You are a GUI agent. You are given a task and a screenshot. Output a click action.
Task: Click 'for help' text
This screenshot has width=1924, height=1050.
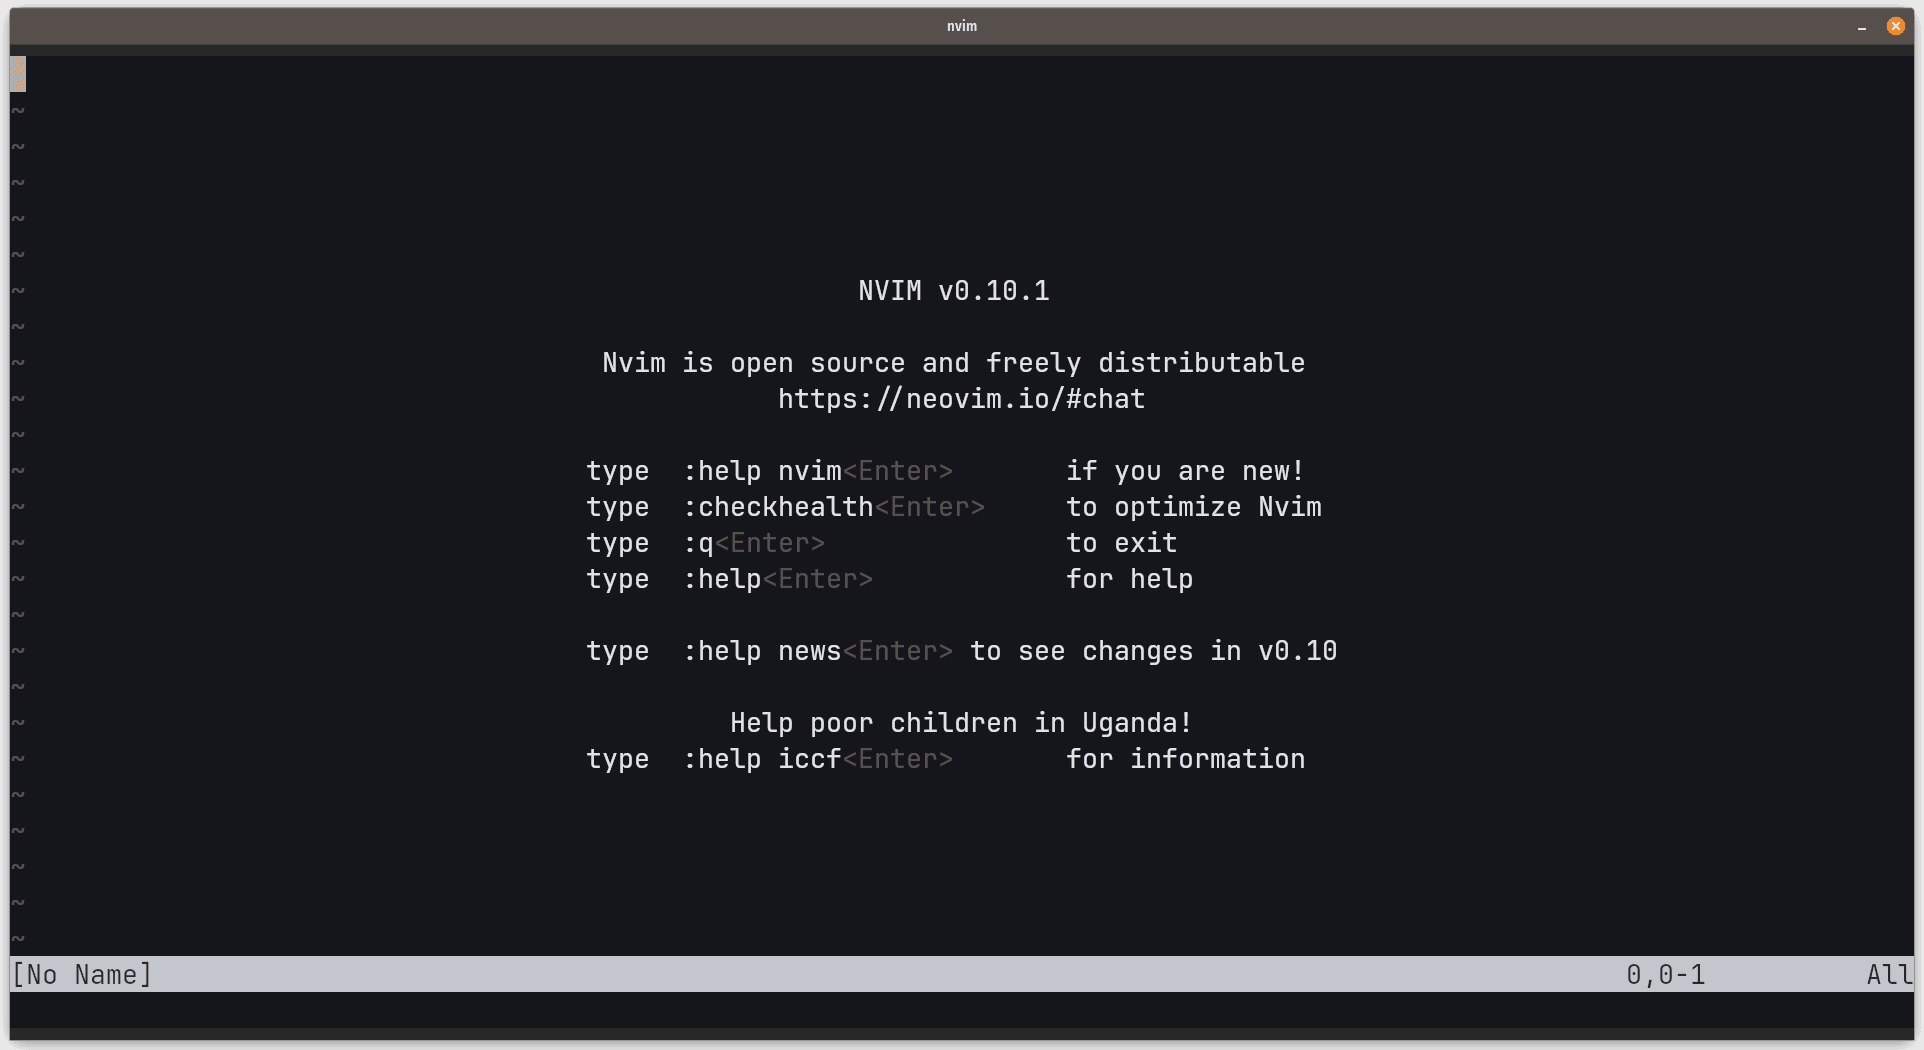point(1129,579)
